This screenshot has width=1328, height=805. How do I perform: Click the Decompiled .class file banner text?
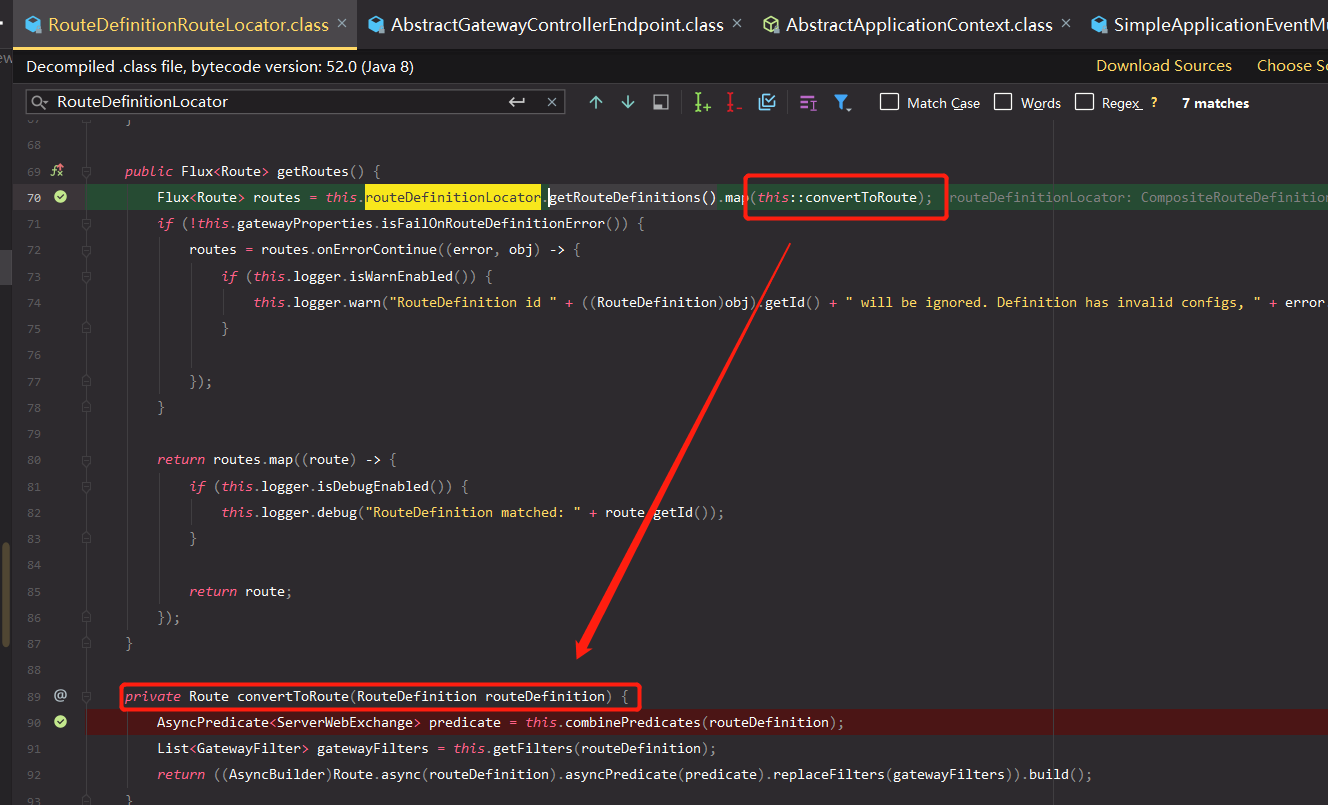pyautogui.click(x=220, y=66)
